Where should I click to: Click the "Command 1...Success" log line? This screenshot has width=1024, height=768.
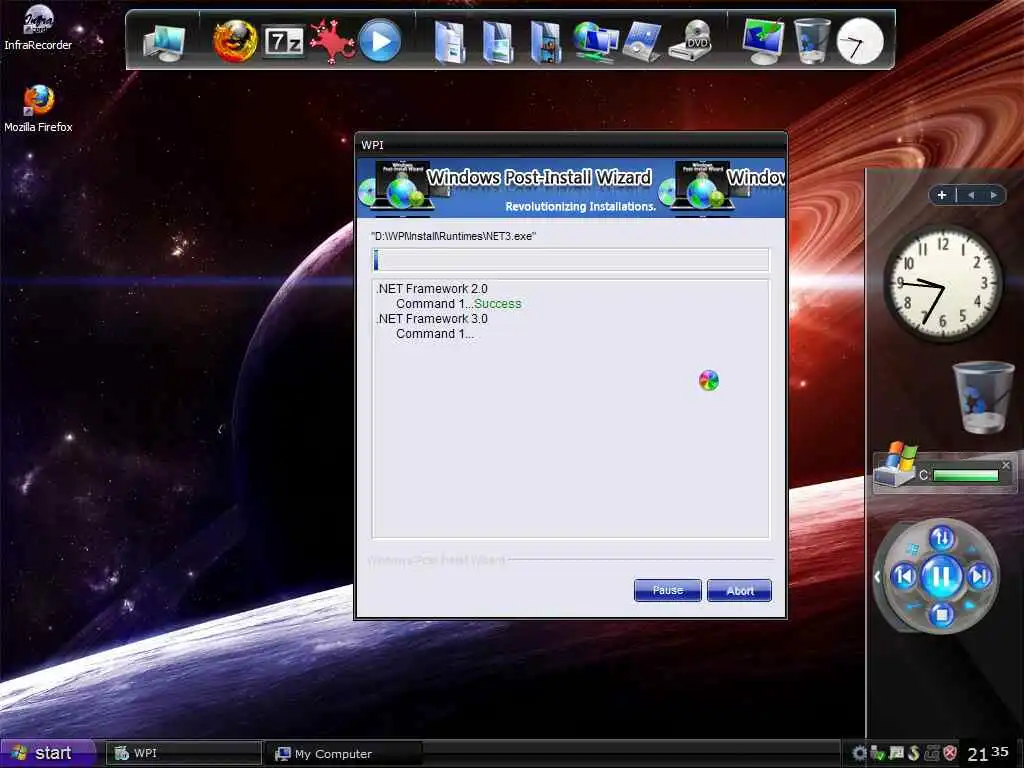click(x=458, y=304)
